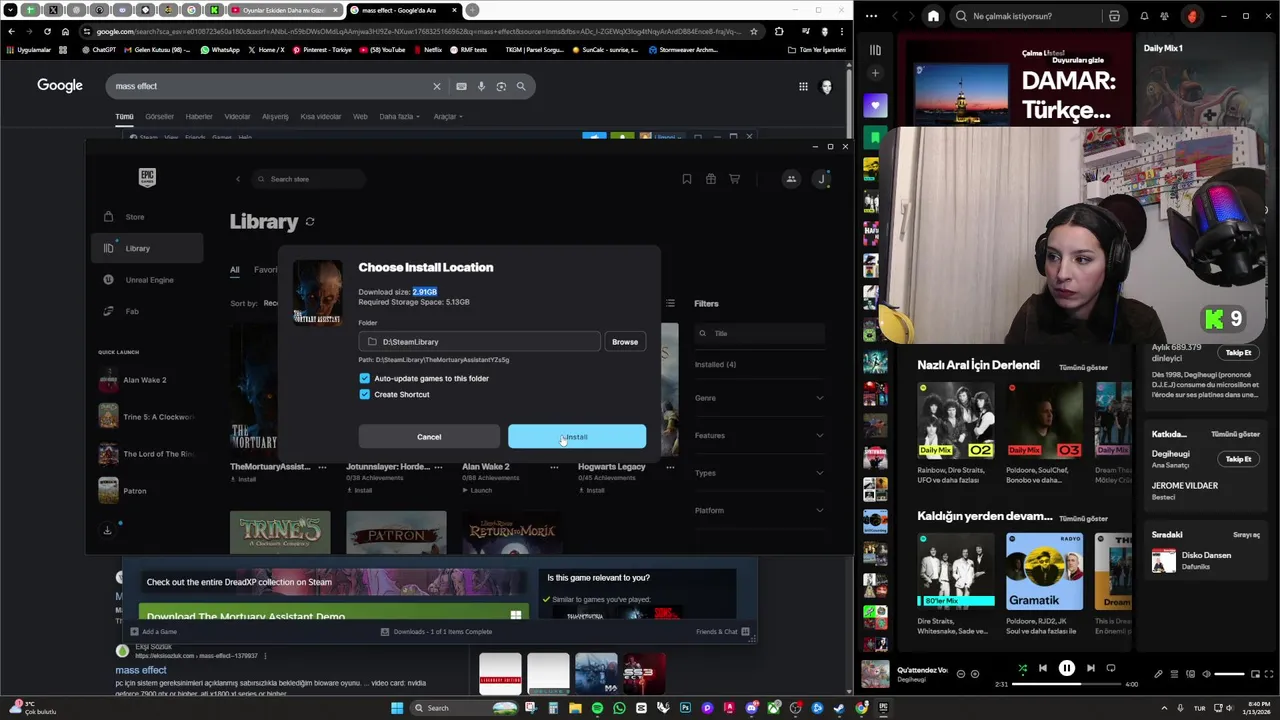1280x720 pixels.
Task: Open Alışveriş tab in Google results
Action: 275,116
